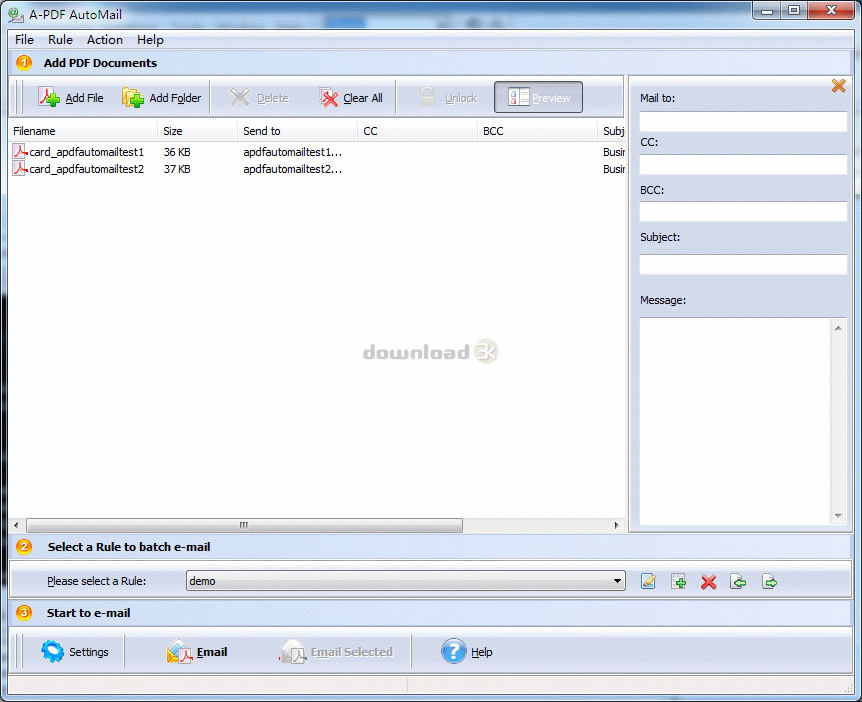Viewport: 862px width, 702px height.
Task: Close the mail preview panel with orange X
Action: pyautogui.click(x=838, y=86)
